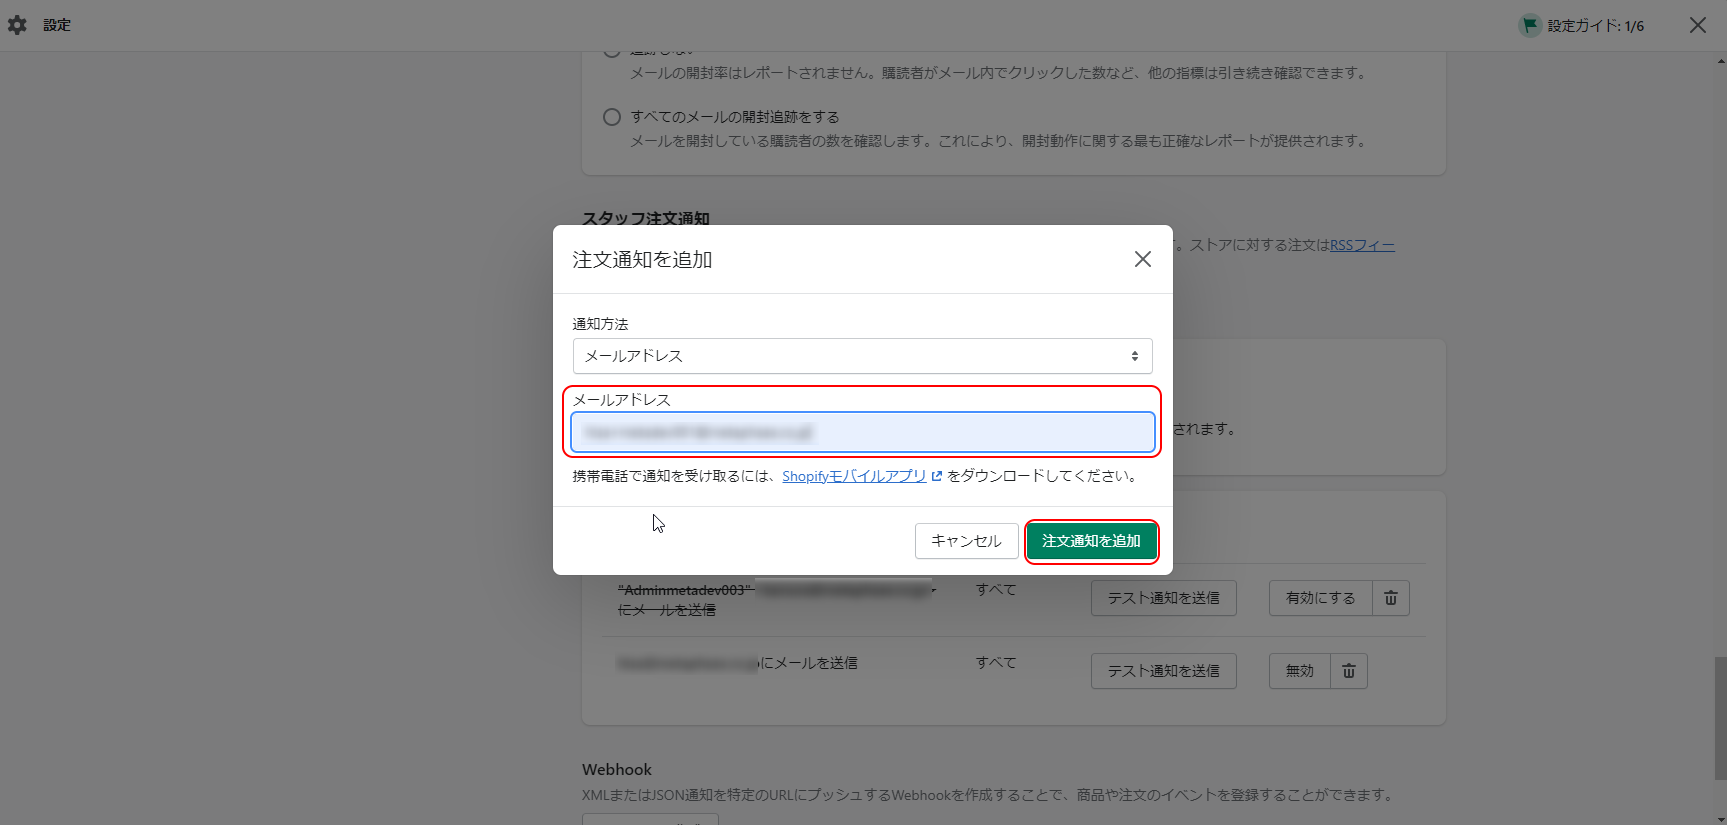This screenshot has height=825, width=1727.
Task: Open the Shopifyモバイルアプリ link
Action: (854, 476)
